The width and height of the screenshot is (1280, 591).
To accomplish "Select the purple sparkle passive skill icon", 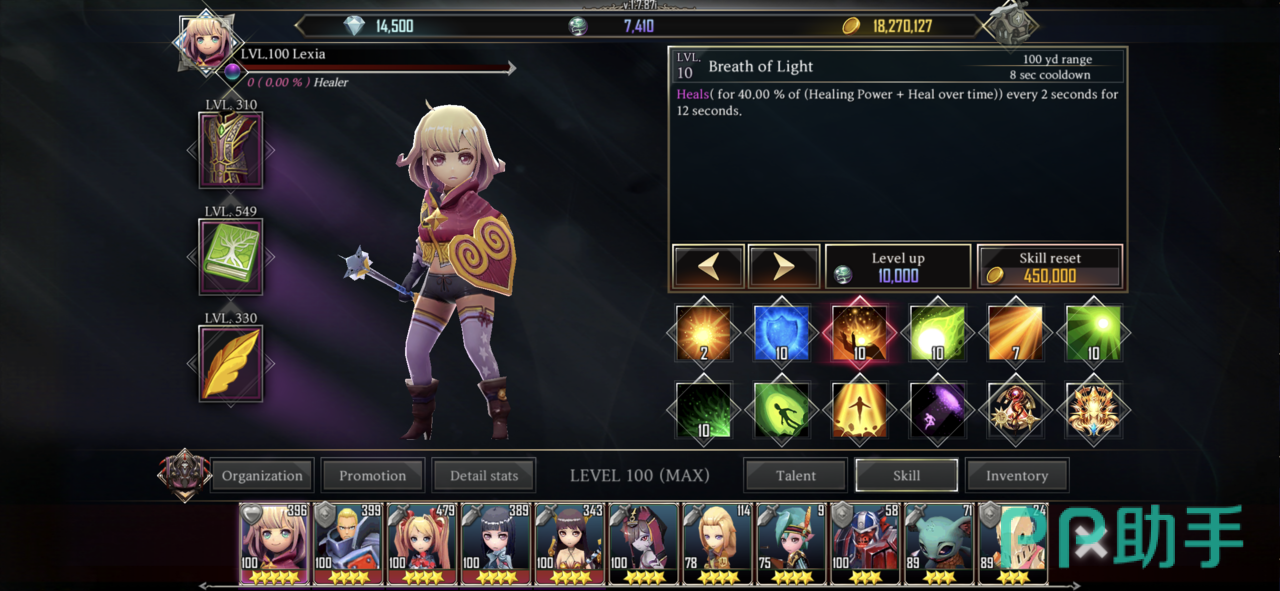I will tap(937, 411).
